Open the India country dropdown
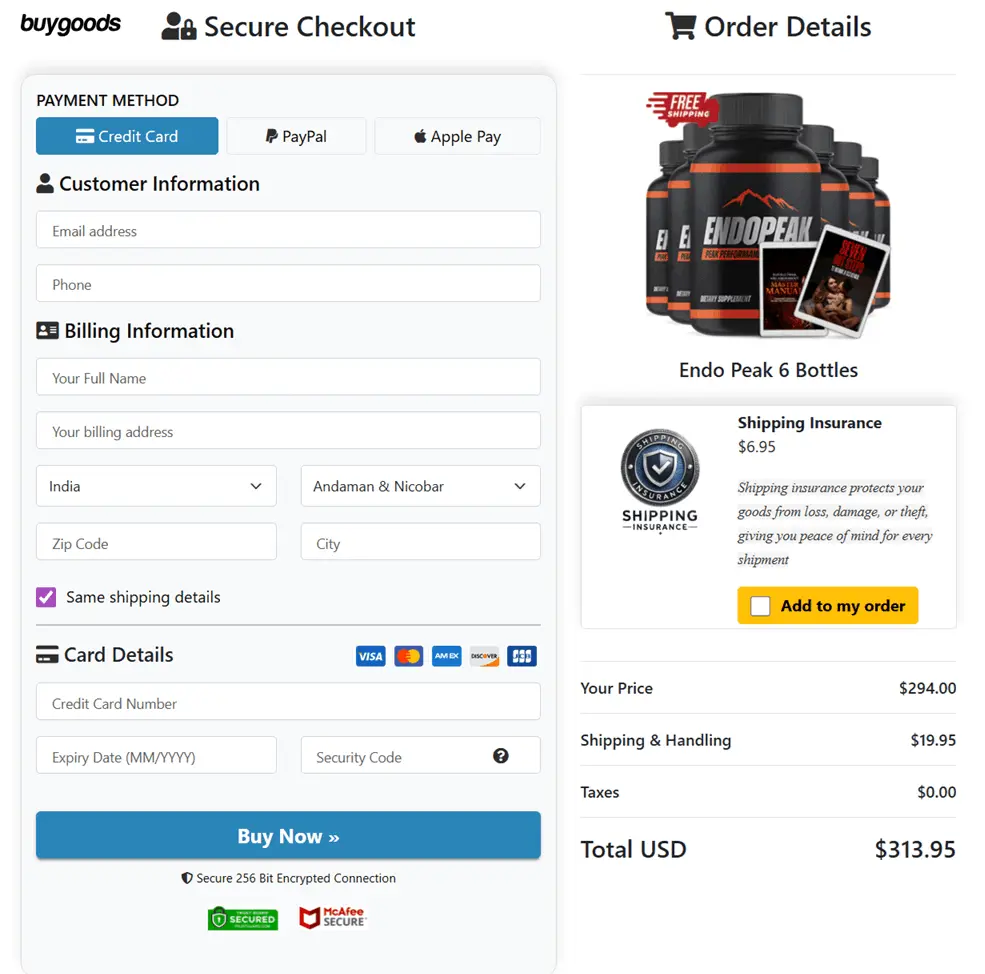 pos(156,486)
